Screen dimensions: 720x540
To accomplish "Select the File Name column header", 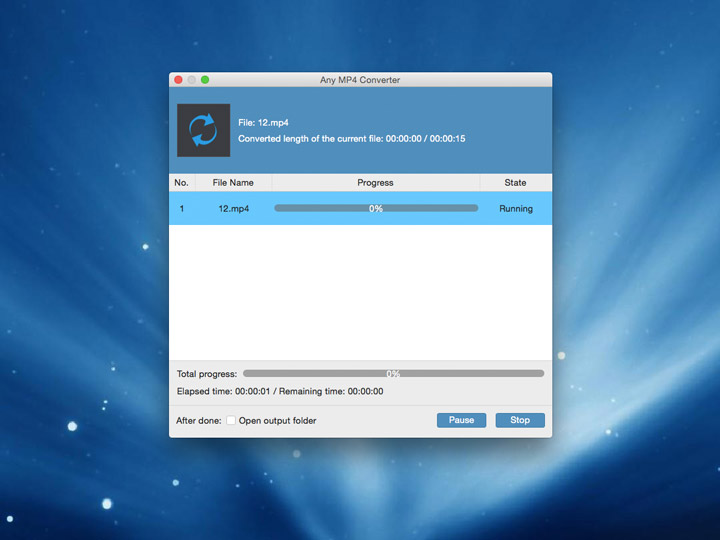I will click(x=233, y=183).
